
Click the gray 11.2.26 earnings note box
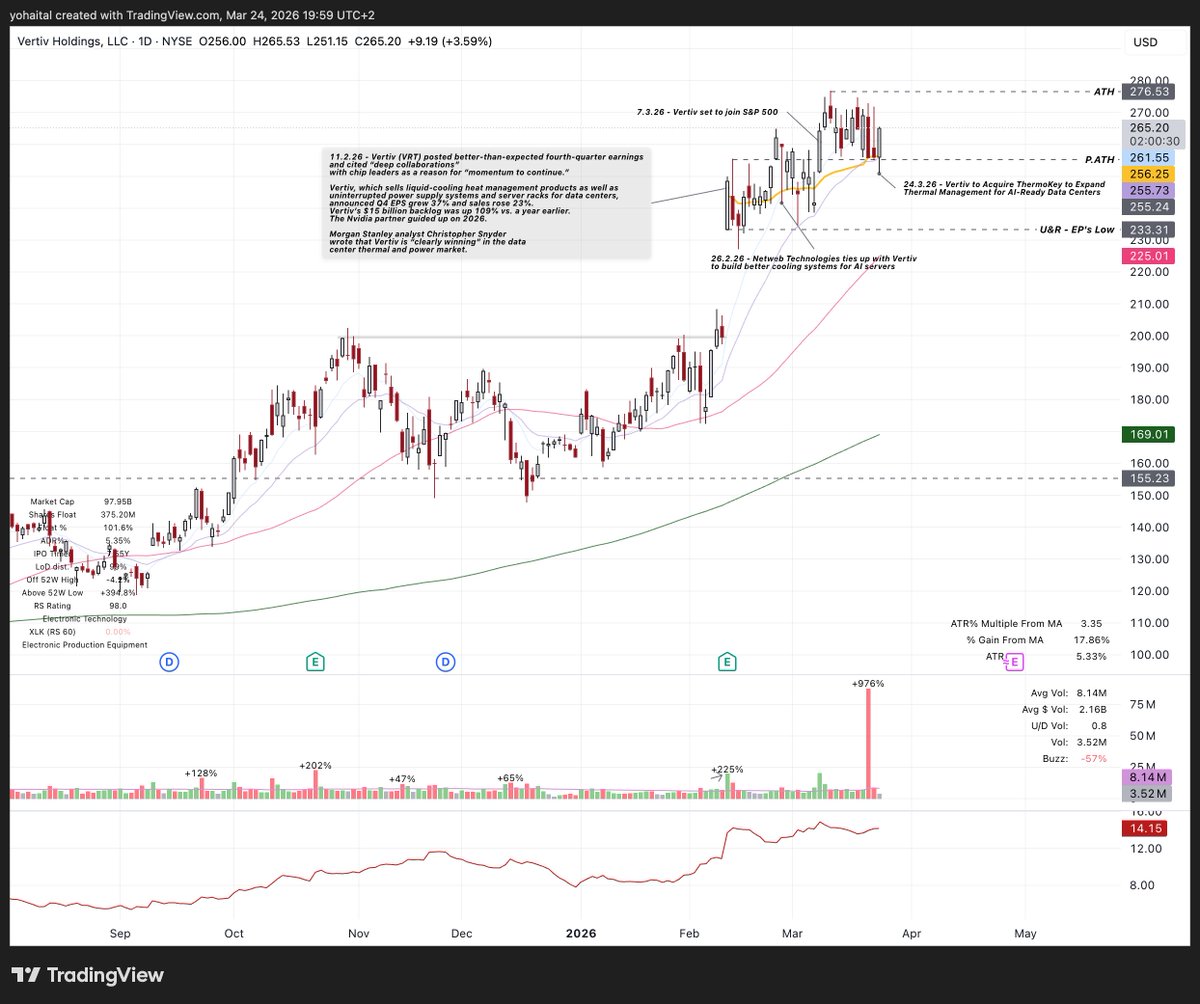coord(486,205)
